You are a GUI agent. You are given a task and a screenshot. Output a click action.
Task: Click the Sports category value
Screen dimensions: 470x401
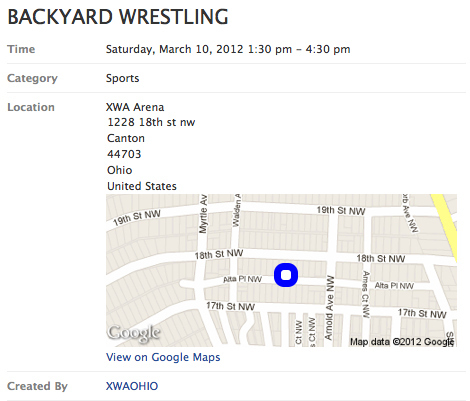pyautogui.click(x=122, y=78)
